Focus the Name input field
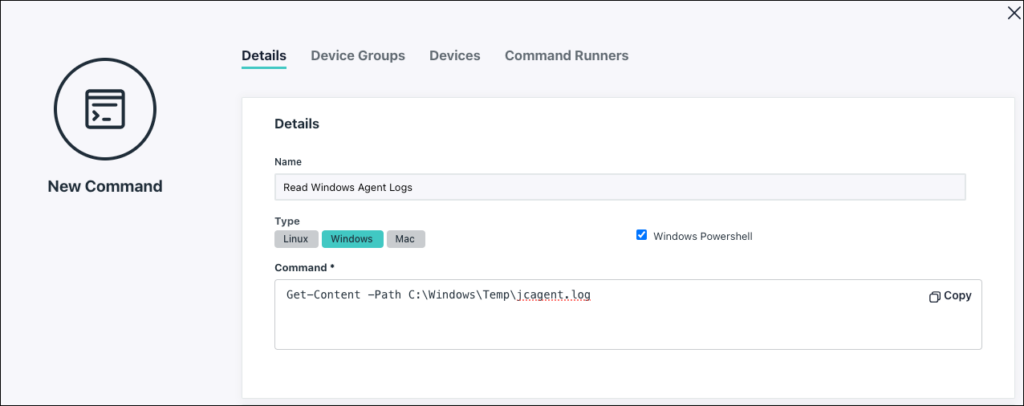This screenshot has width=1024, height=406. tap(619, 187)
